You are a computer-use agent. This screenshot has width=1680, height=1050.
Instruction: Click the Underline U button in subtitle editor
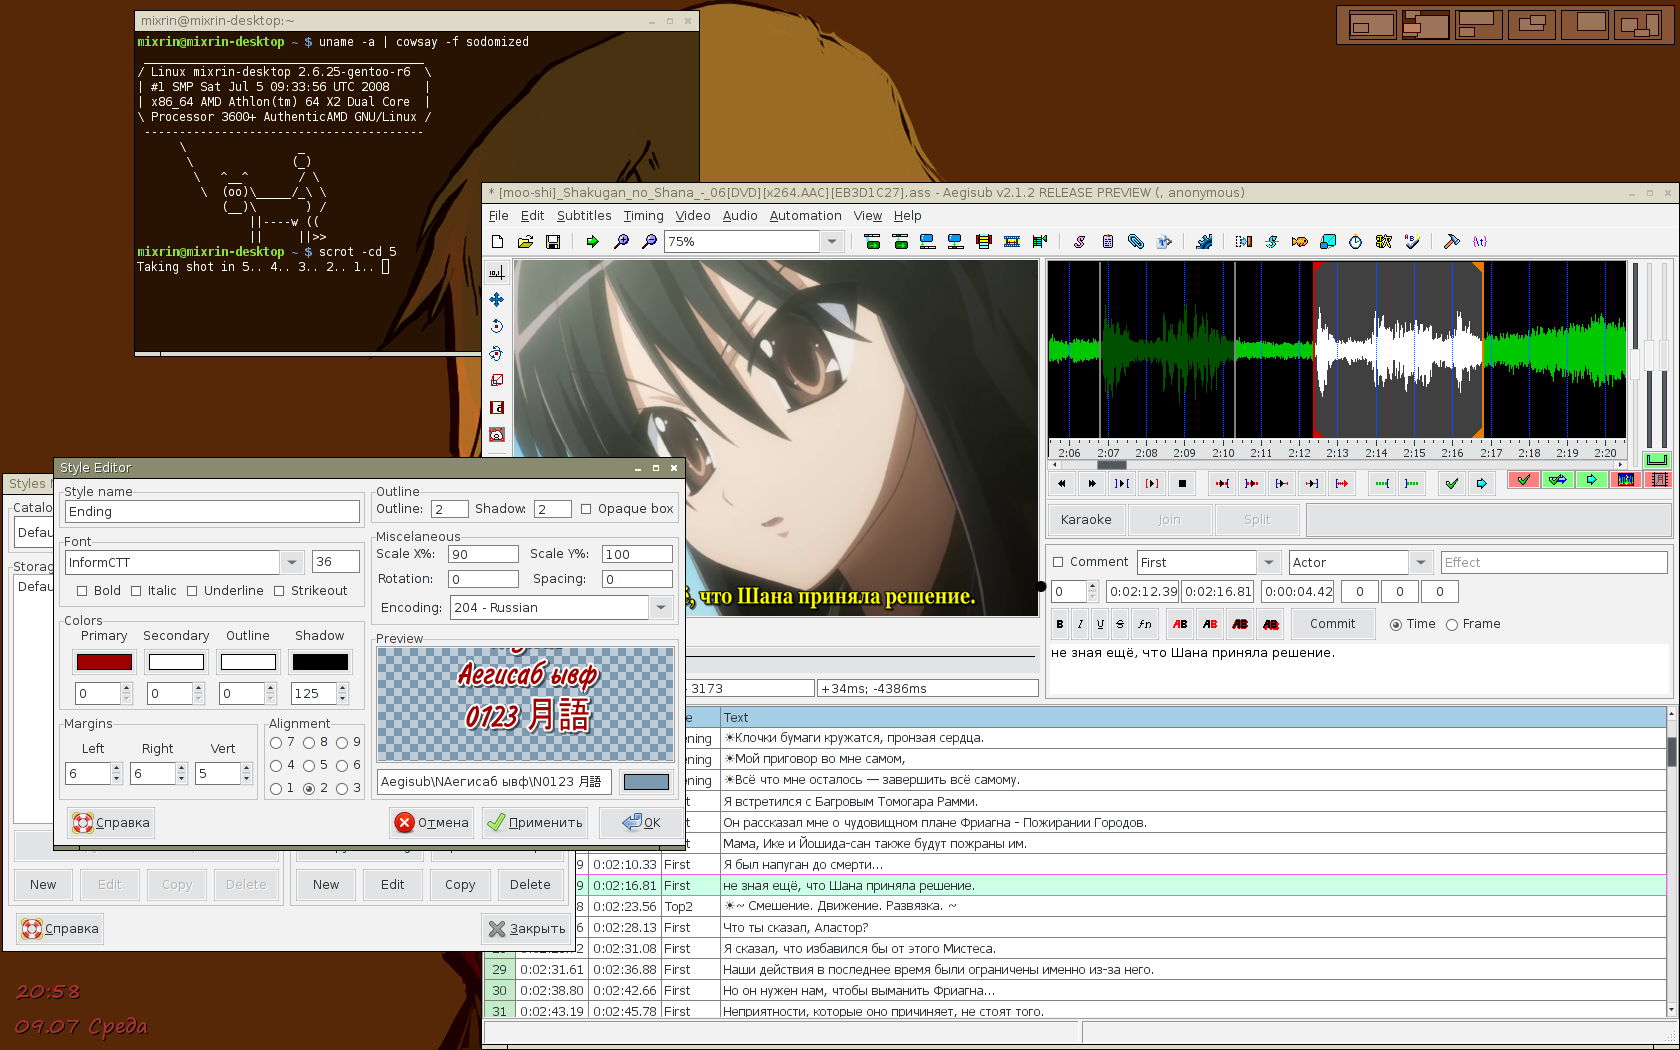[1100, 624]
